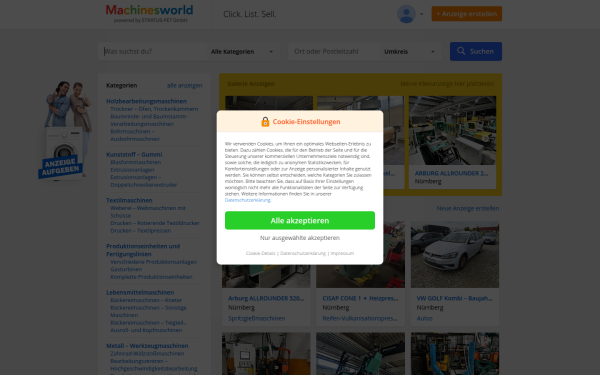Open the ARBURG ALLROUNDER gallery thumbnail
Viewport: 600px width, 375px height.
(x=452, y=130)
